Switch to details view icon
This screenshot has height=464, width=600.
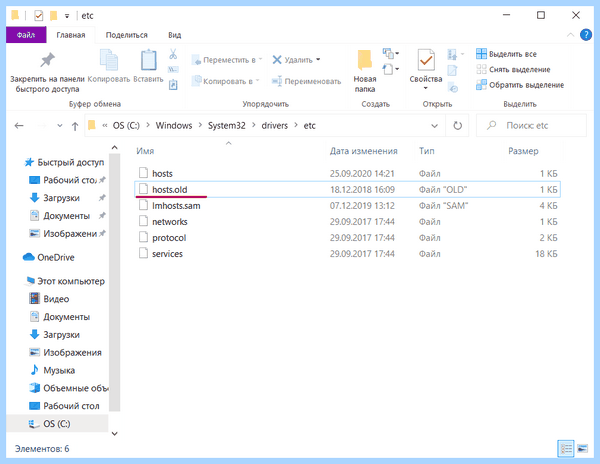pyautogui.click(x=566, y=448)
